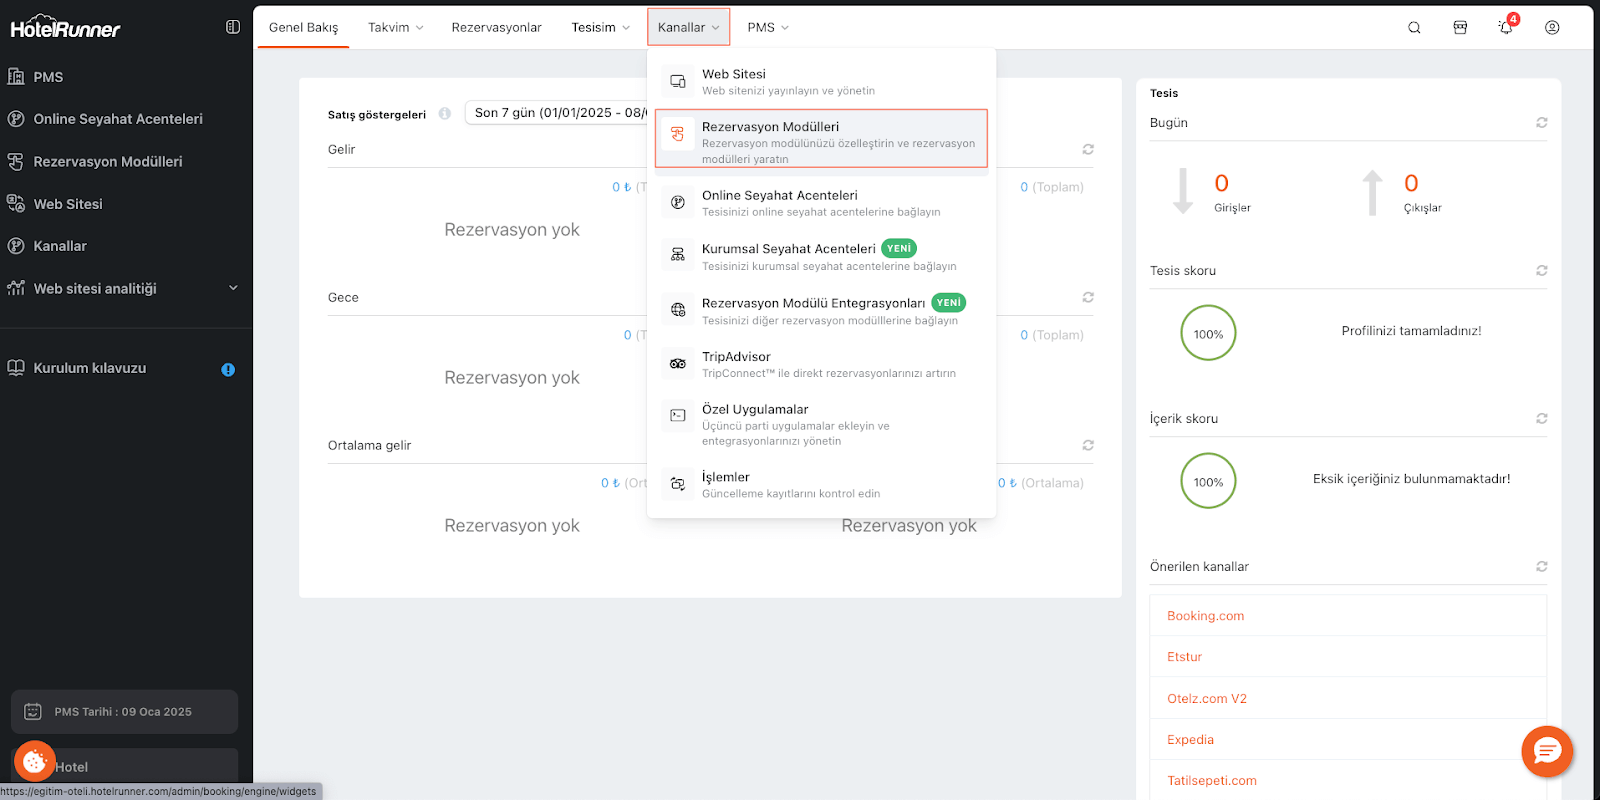
Task: Click the Expedia suggested channel link
Action: click(1190, 740)
